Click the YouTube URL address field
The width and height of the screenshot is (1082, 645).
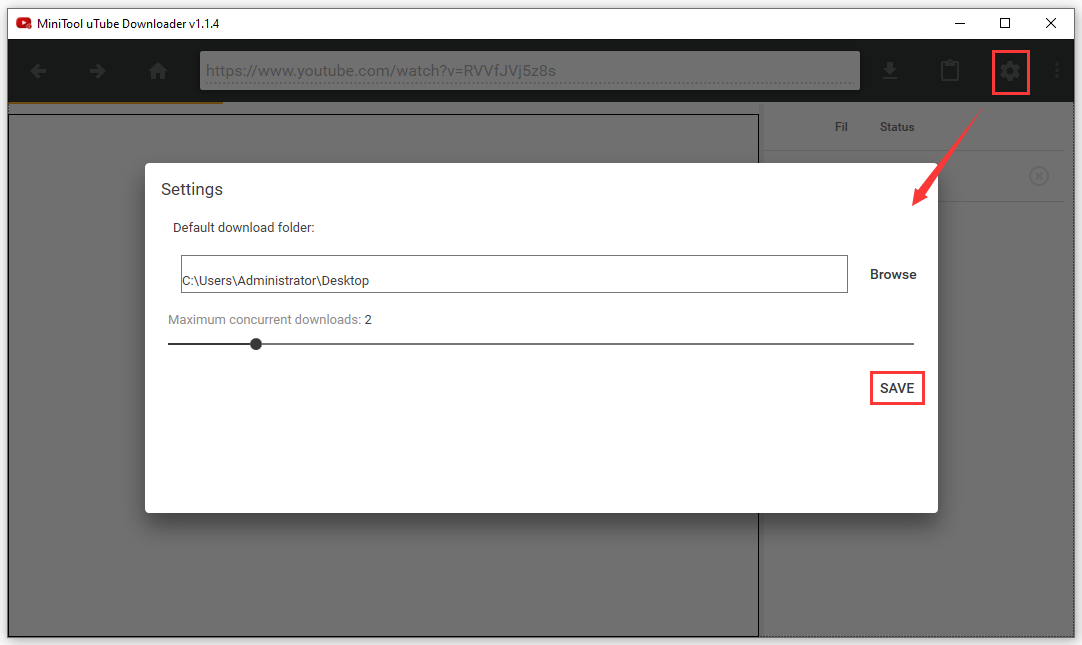pyautogui.click(x=530, y=70)
